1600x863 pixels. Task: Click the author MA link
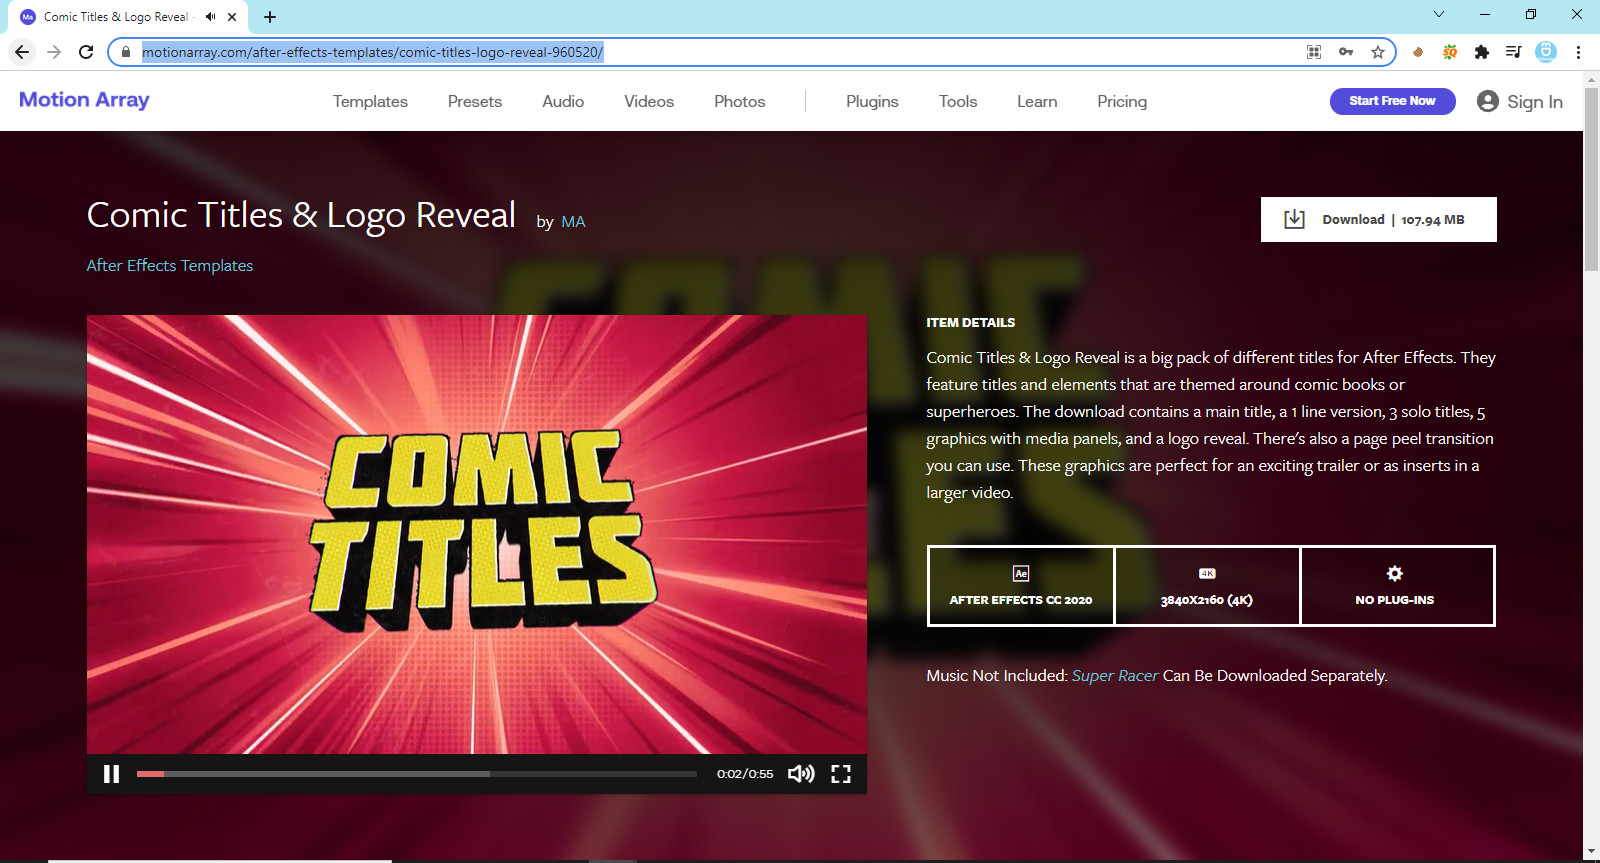point(573,222)
